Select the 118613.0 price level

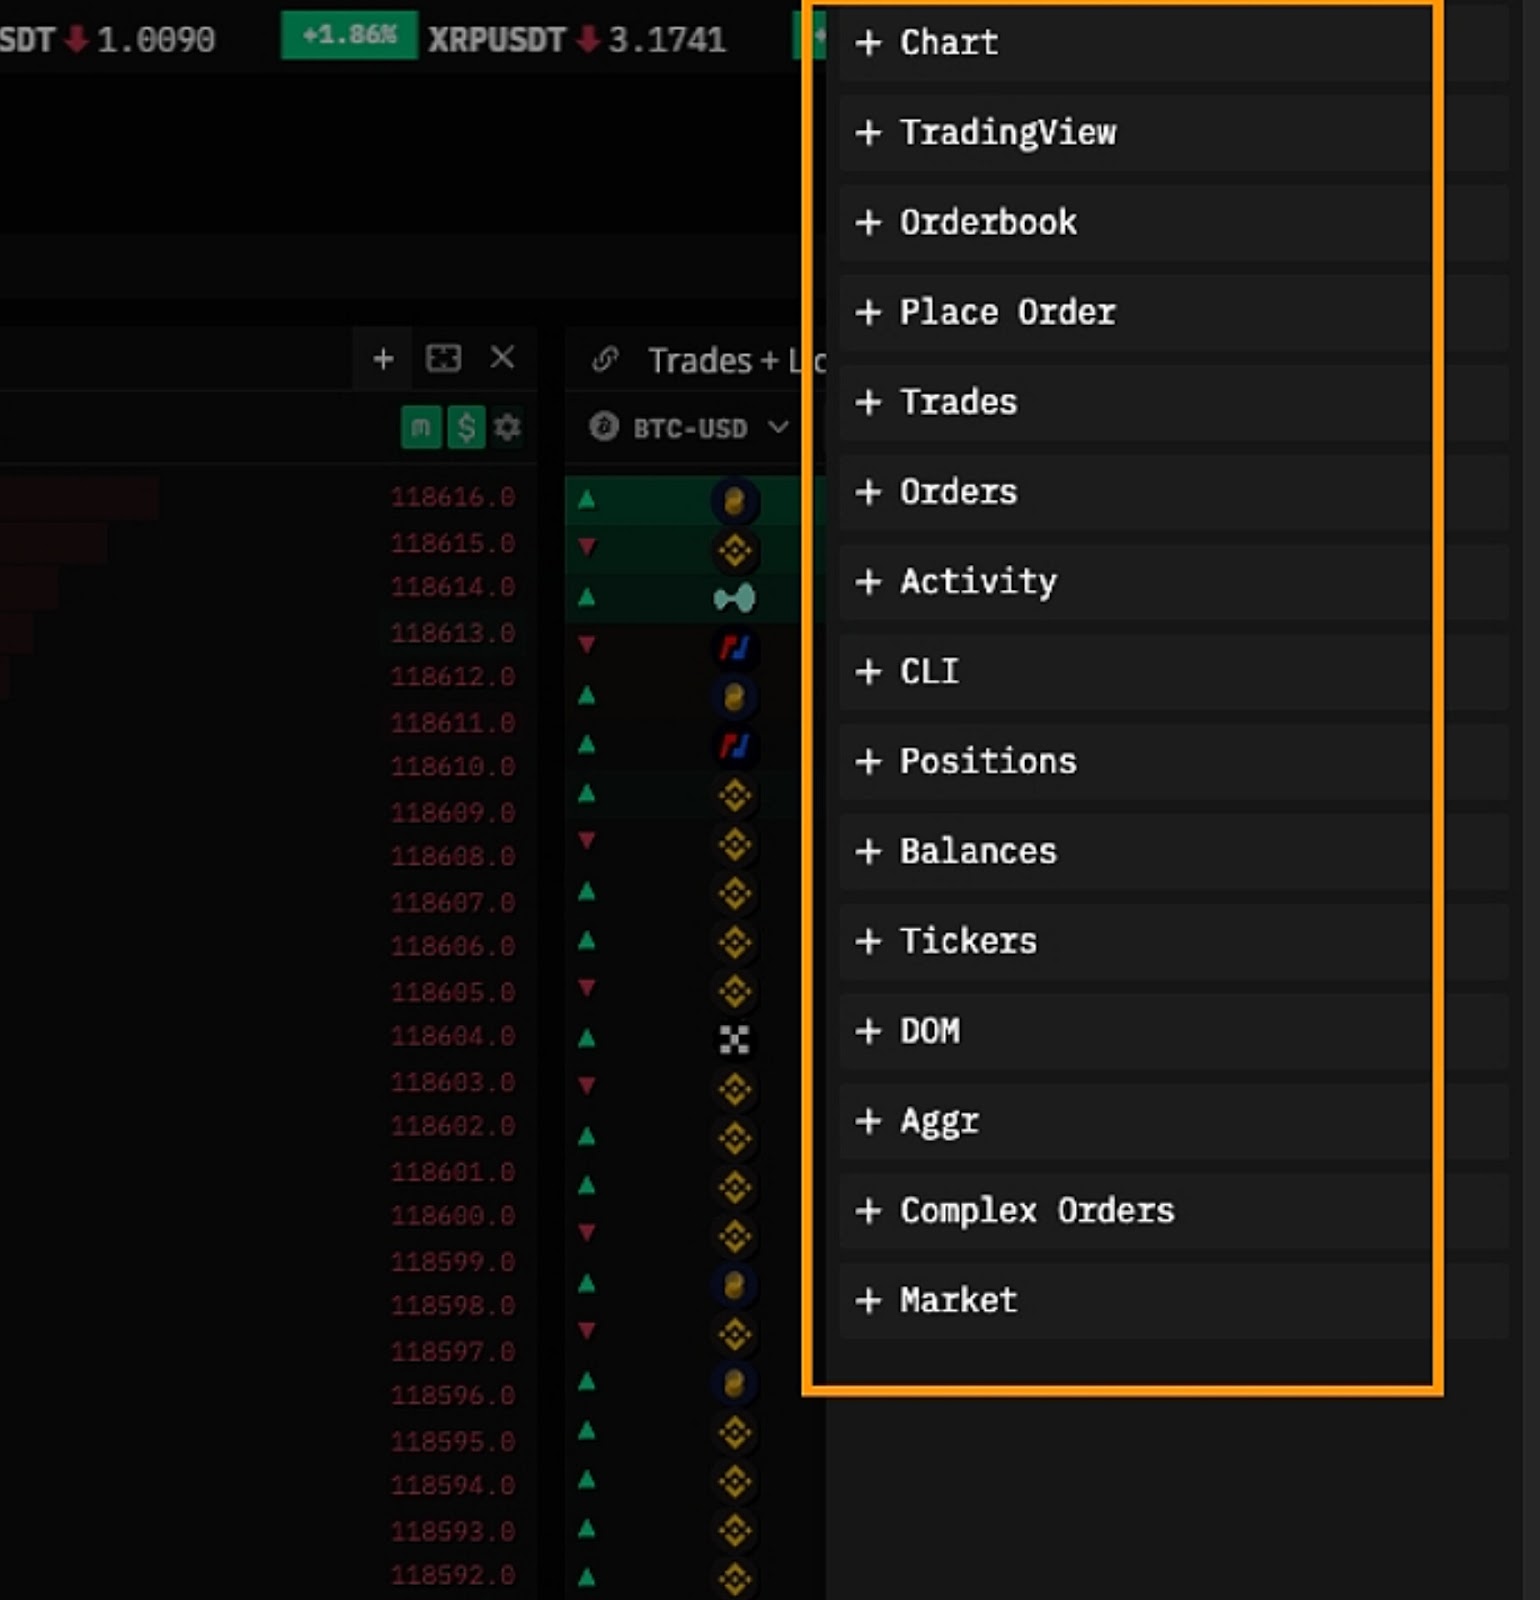click(x=453, y=633)
